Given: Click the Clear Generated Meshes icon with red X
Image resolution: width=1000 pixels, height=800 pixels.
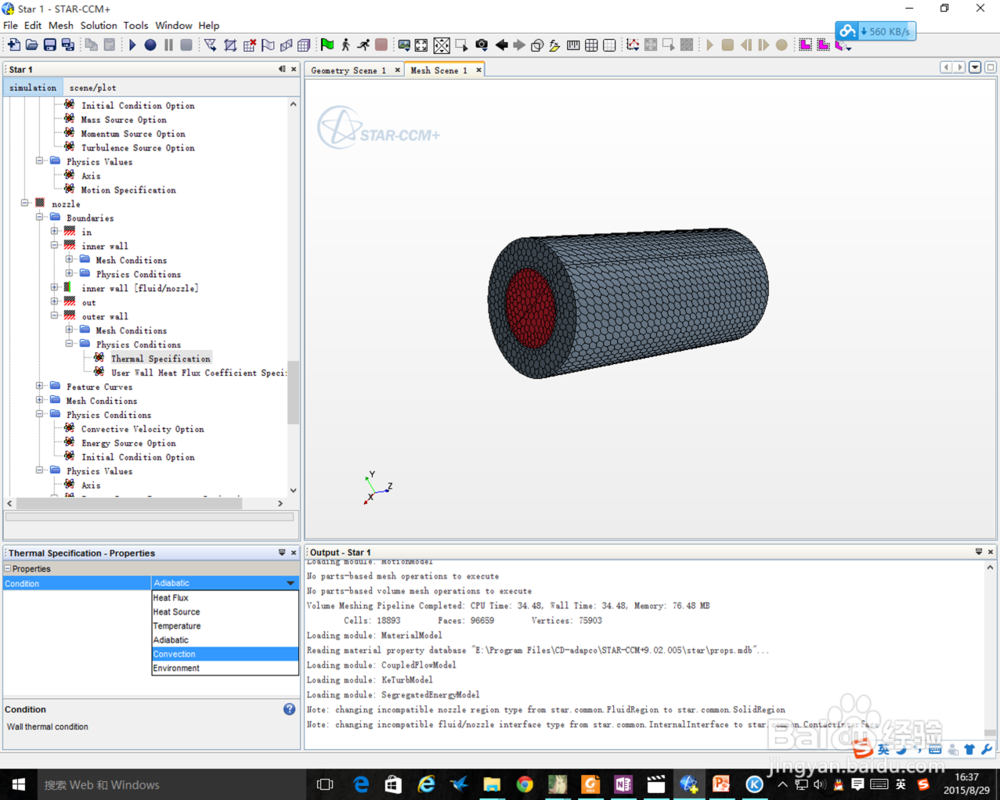Looking at the screenshot, I should (249, 45).
